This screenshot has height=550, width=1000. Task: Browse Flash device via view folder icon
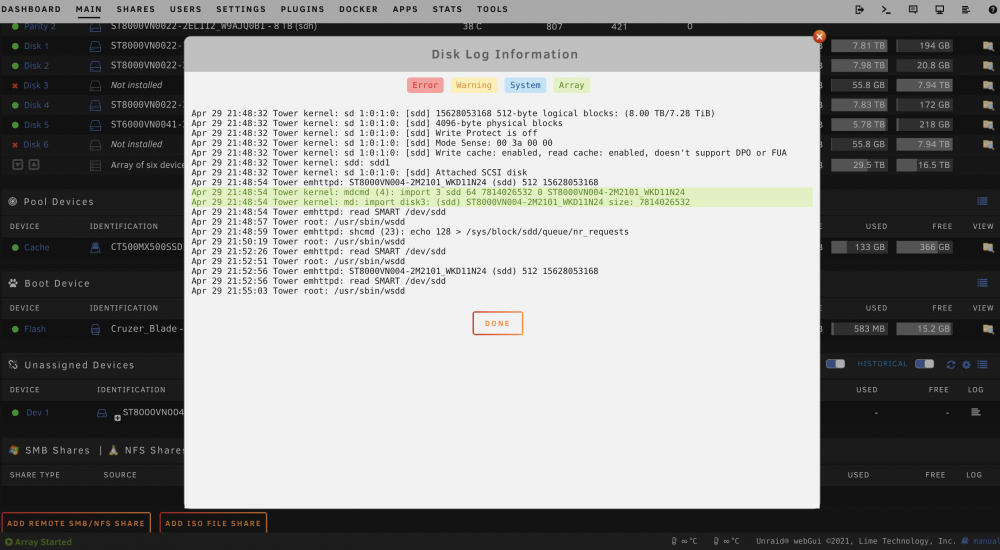click(x=988, y=329)
